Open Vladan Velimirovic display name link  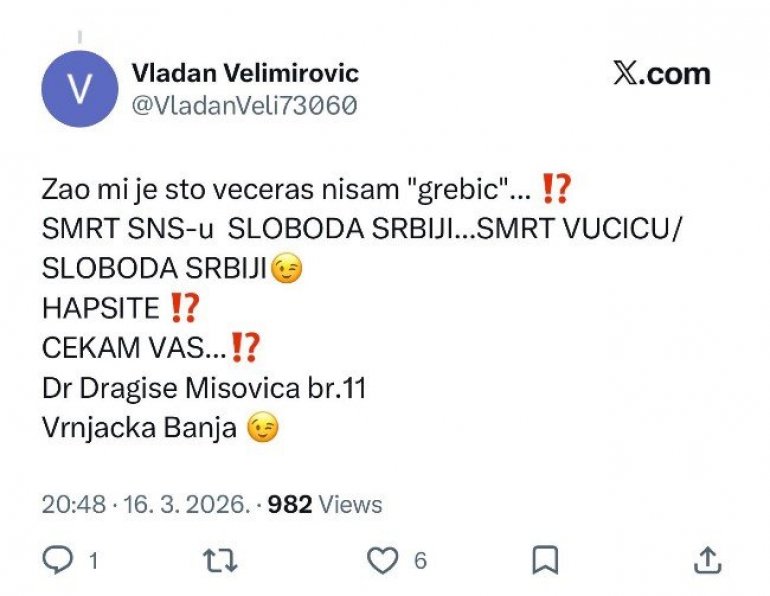[245, 73]
